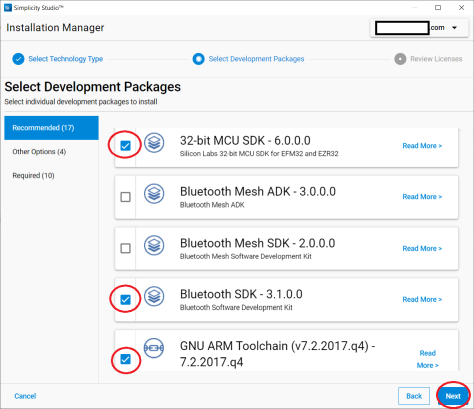Click Select Development Packages step label

pos(256,59)
